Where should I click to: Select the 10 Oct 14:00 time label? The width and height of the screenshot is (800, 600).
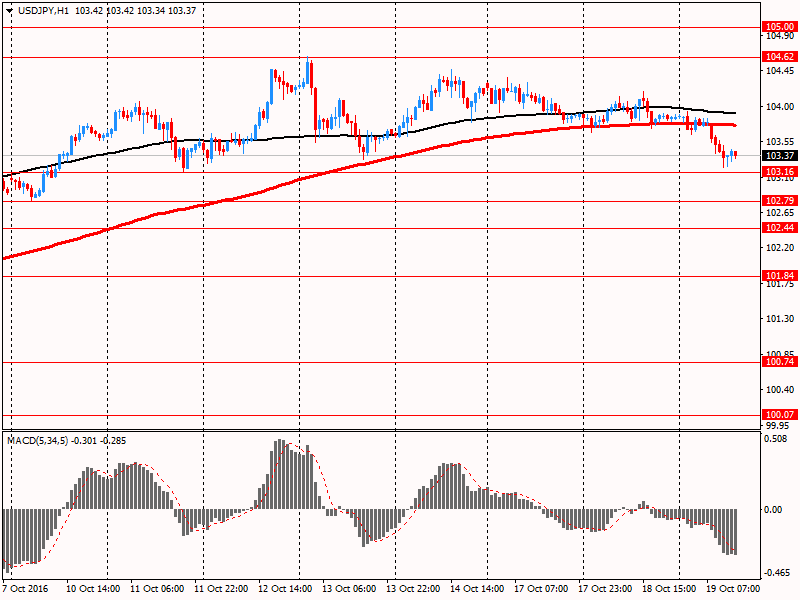click(93, 588)
